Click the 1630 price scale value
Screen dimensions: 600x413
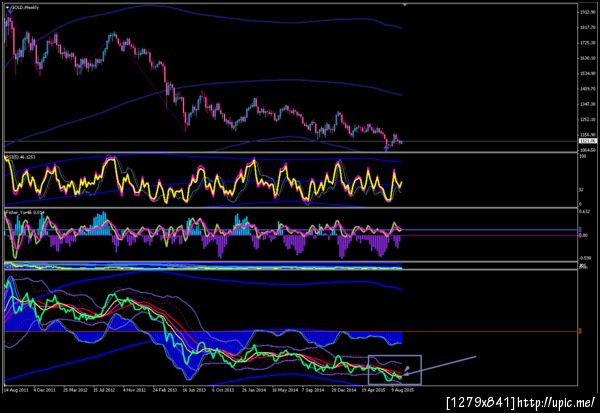(x=588, y=58)
